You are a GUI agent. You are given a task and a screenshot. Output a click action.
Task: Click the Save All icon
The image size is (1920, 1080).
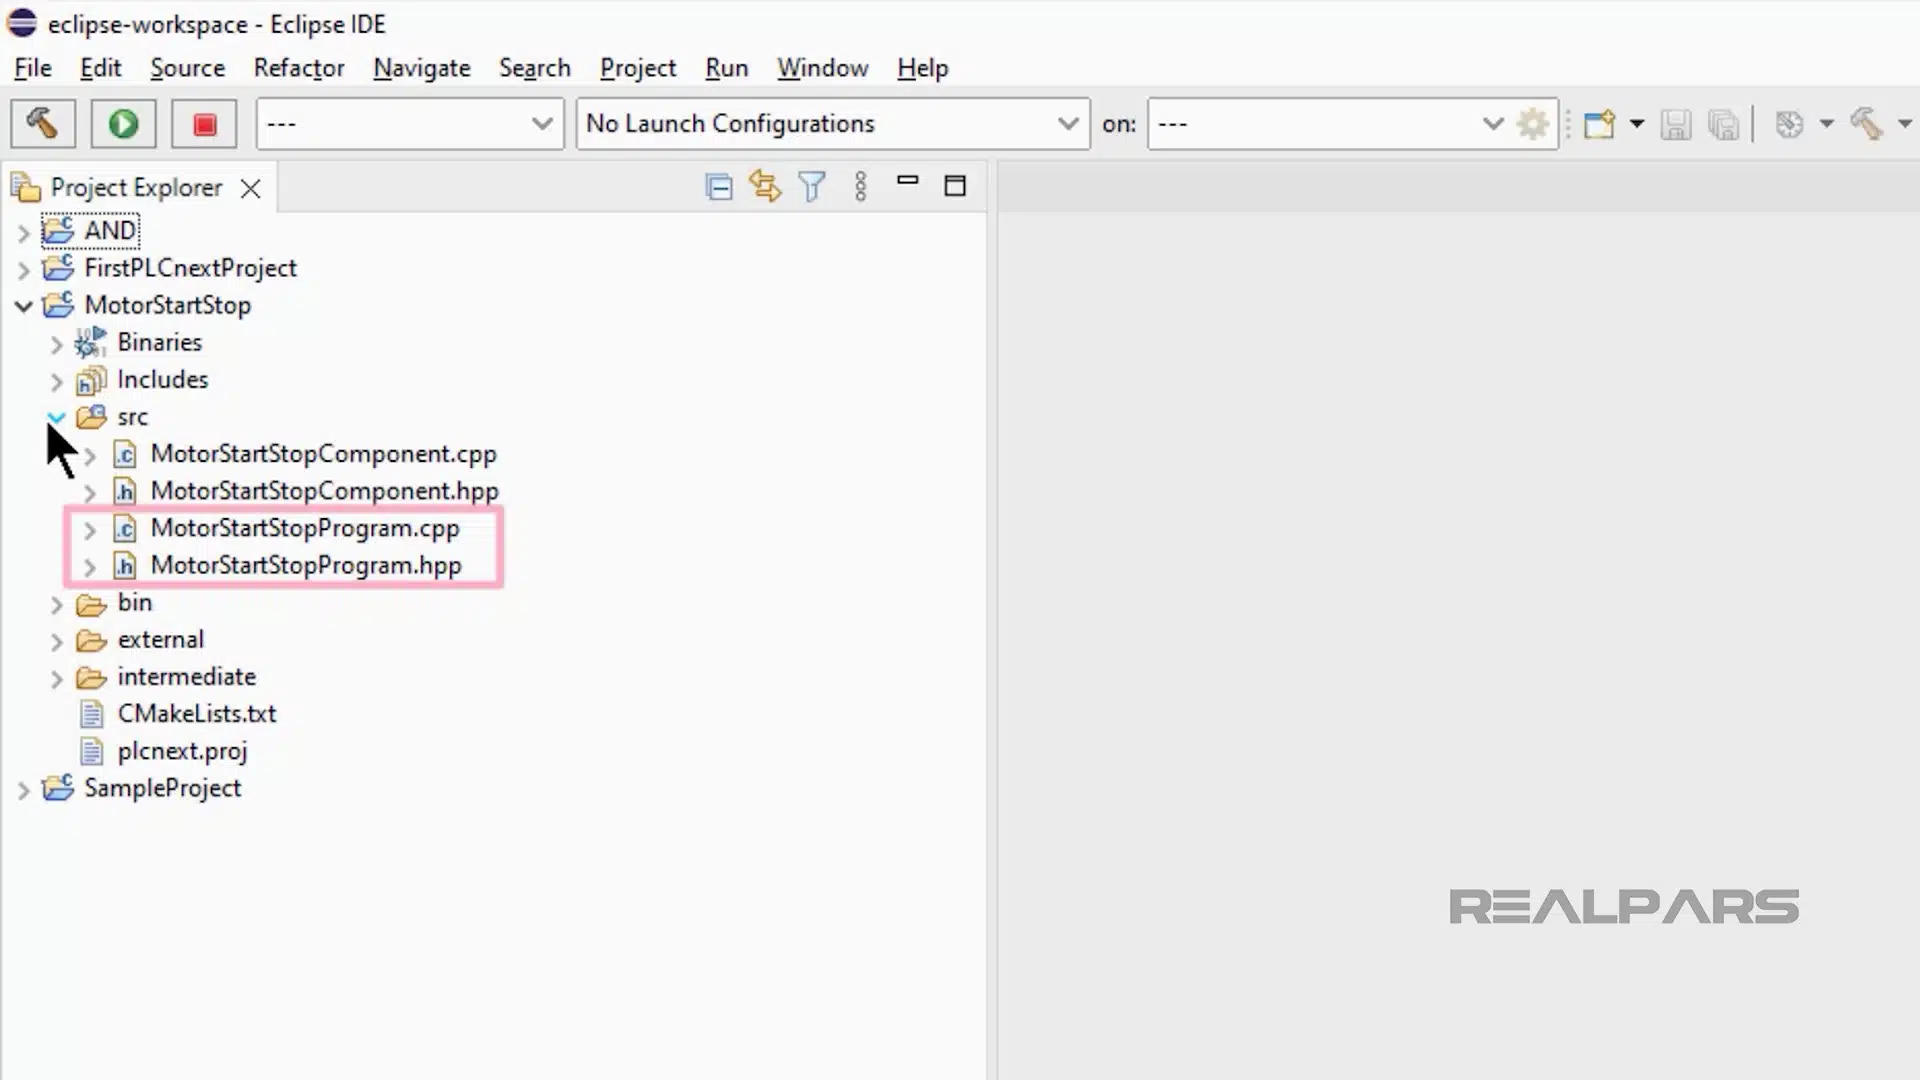point(1724,124)
